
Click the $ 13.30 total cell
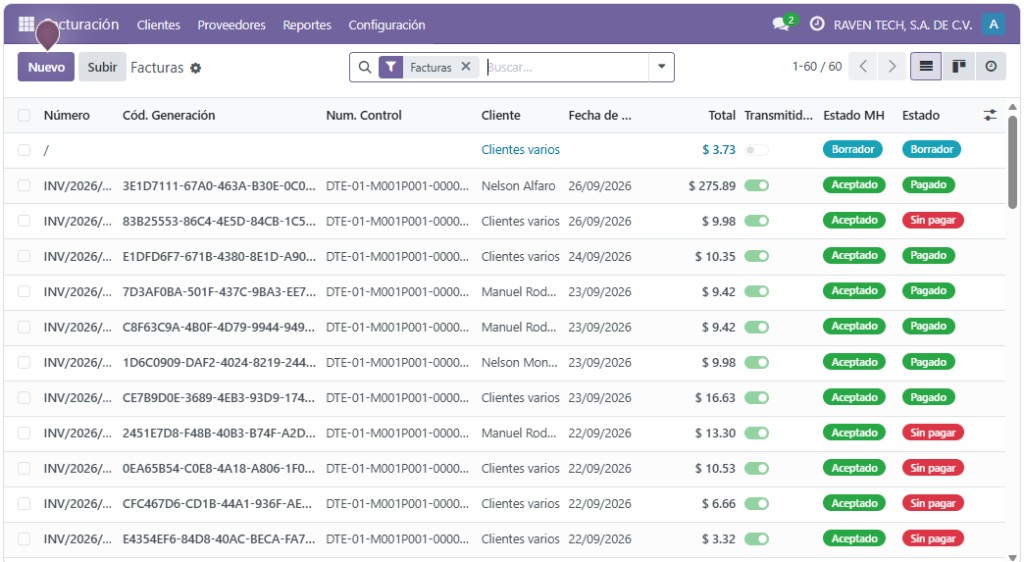715,433
